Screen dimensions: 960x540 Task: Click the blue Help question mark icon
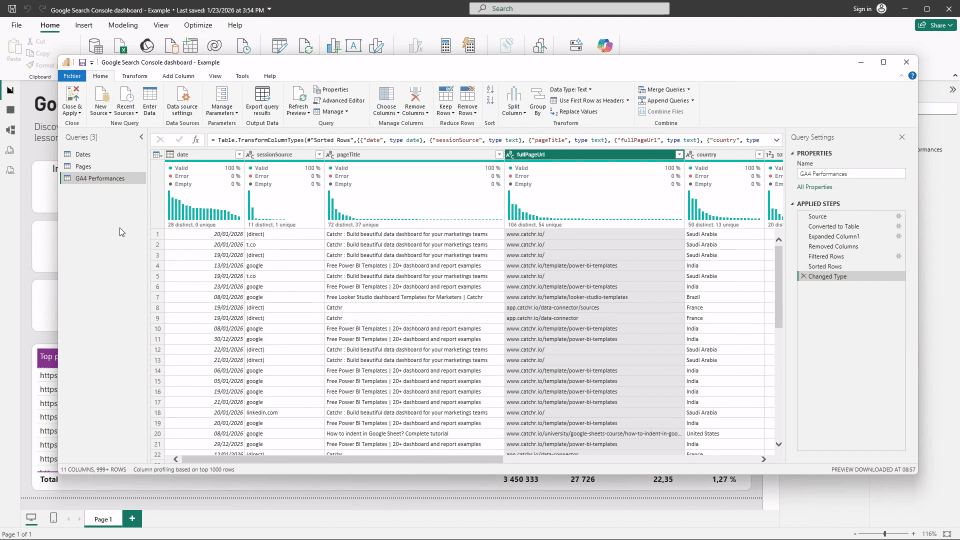coord(912,76)
